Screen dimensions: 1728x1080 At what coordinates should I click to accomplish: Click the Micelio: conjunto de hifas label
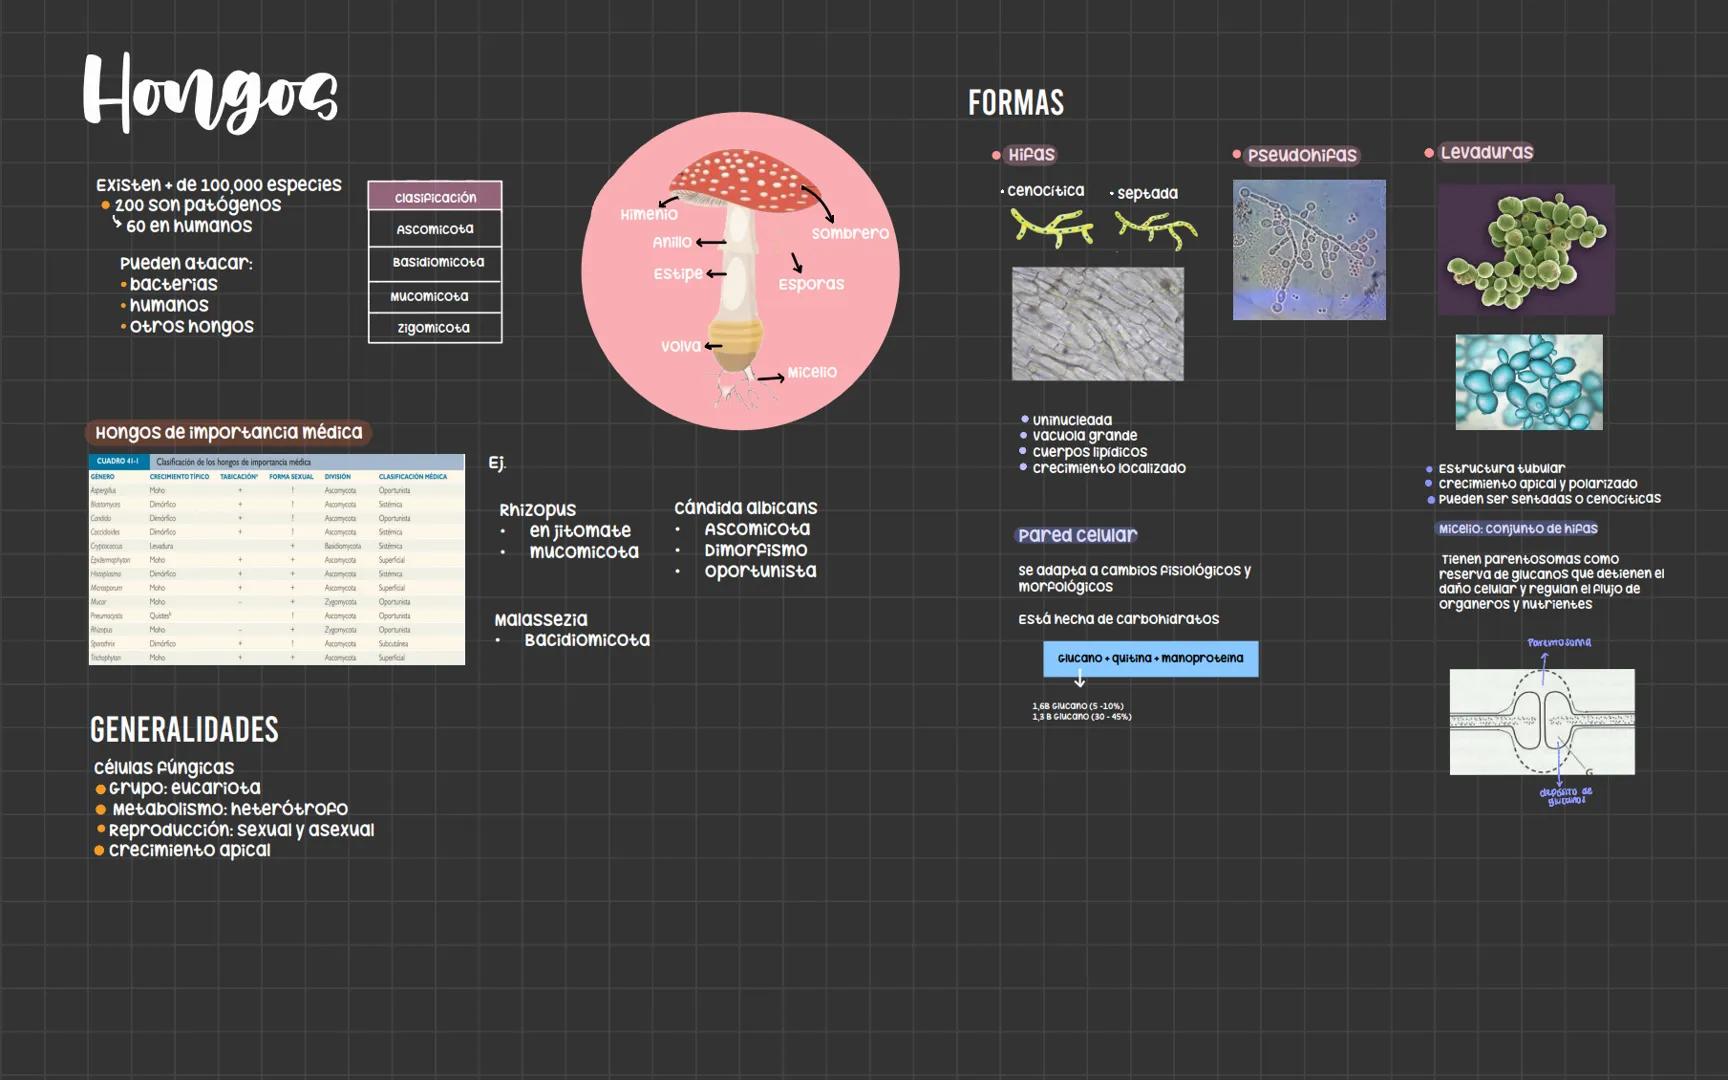pos(1517,529)
